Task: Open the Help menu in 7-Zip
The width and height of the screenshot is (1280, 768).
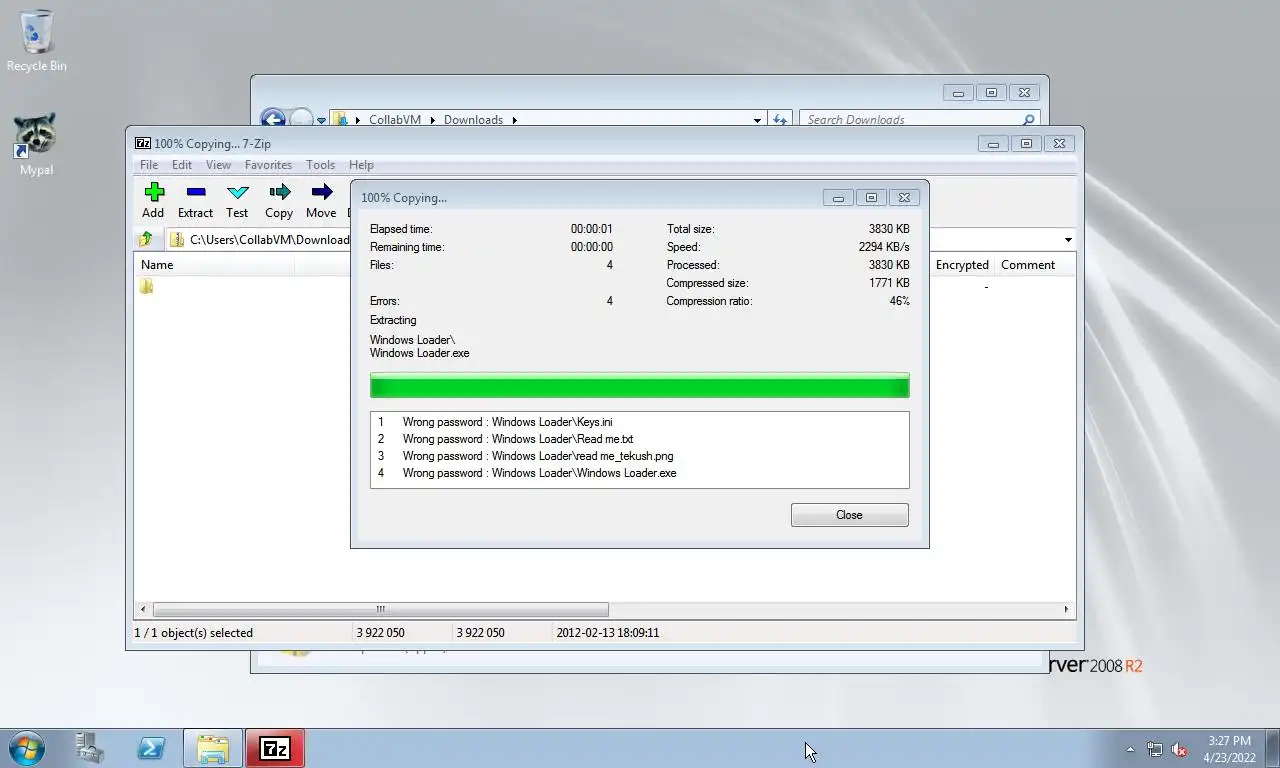Action: click(x=361, y=165)
